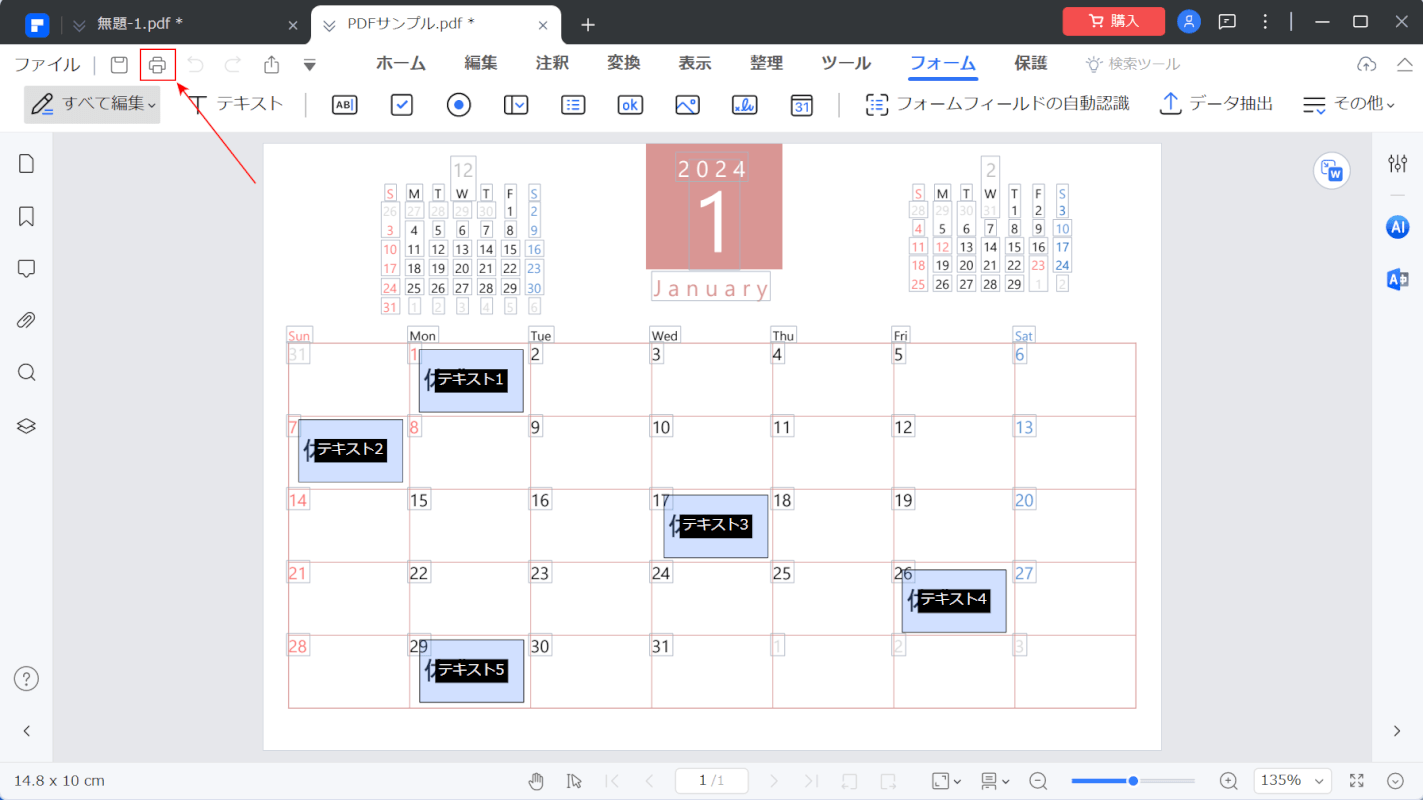1423x800 pixels.
Task: Open the user account avatar
Action: [x=1189, y=21]
